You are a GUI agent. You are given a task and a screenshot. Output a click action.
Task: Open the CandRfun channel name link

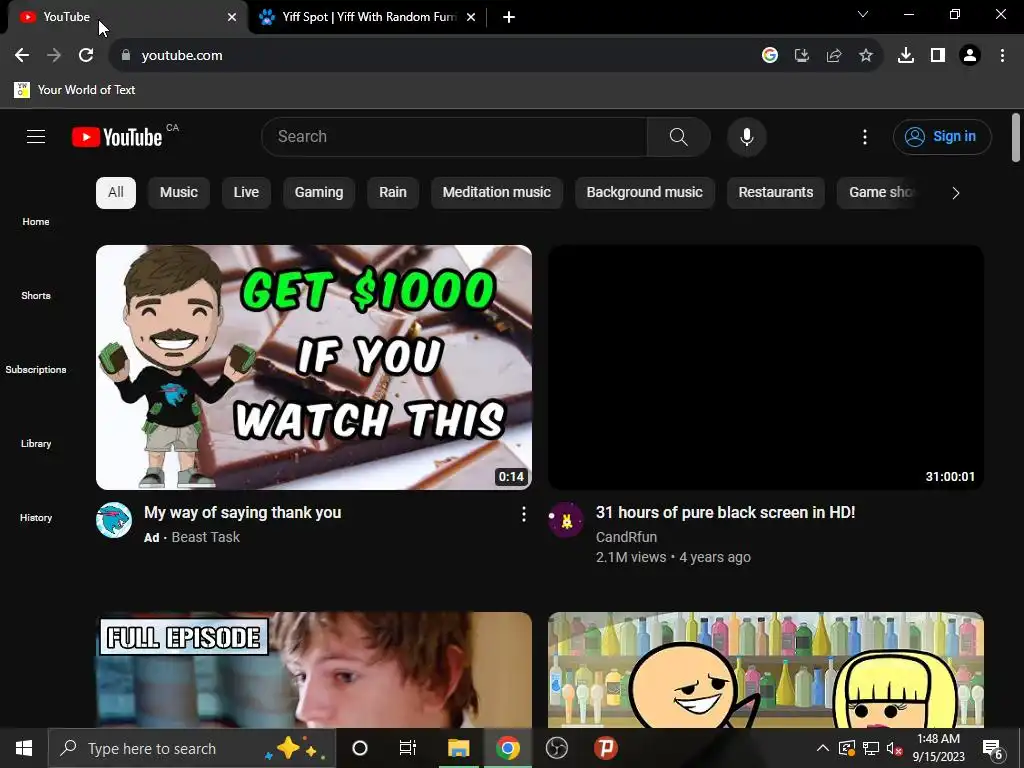[626, 537]
